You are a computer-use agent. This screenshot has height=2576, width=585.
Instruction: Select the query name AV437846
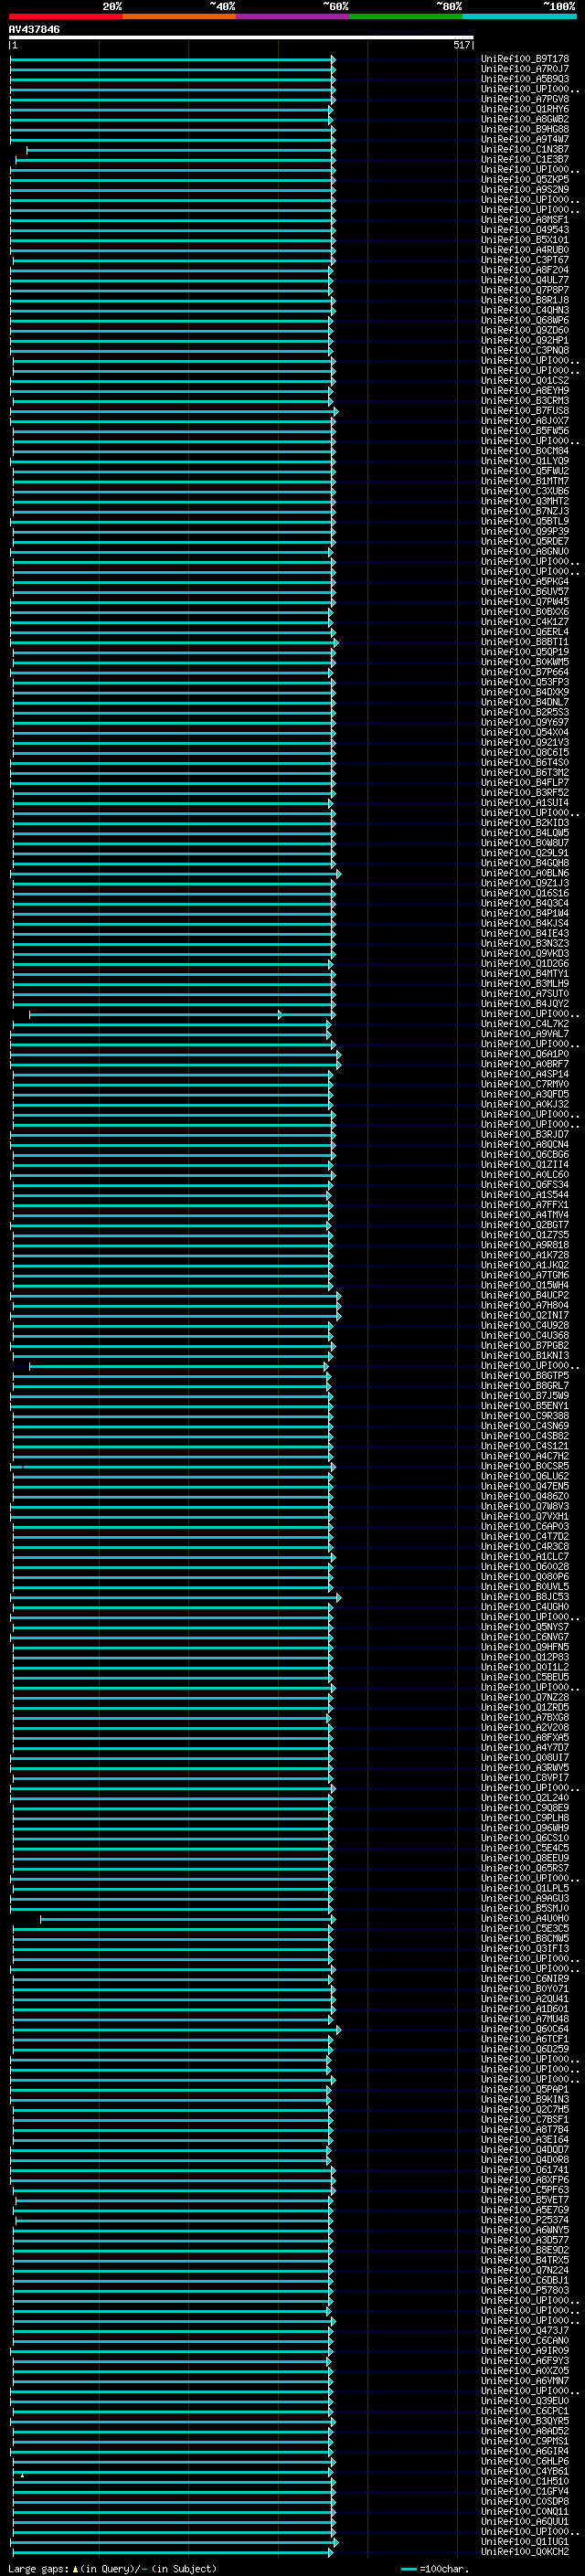tap(34, 30)
